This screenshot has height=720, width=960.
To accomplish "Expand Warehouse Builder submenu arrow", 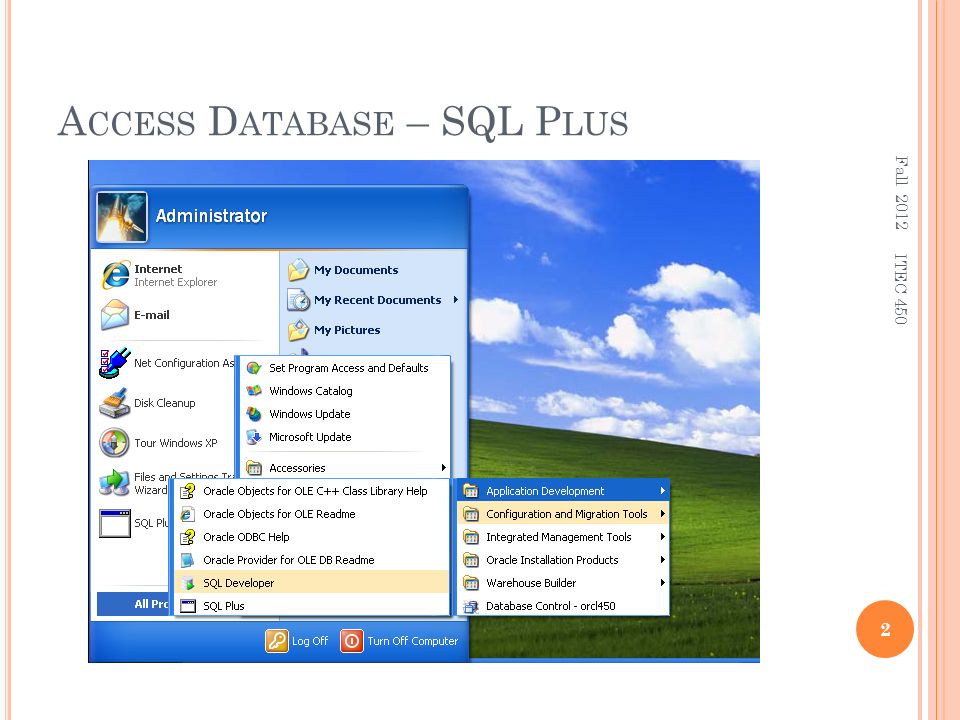I will pyautogui.click(x=662, y=583).
